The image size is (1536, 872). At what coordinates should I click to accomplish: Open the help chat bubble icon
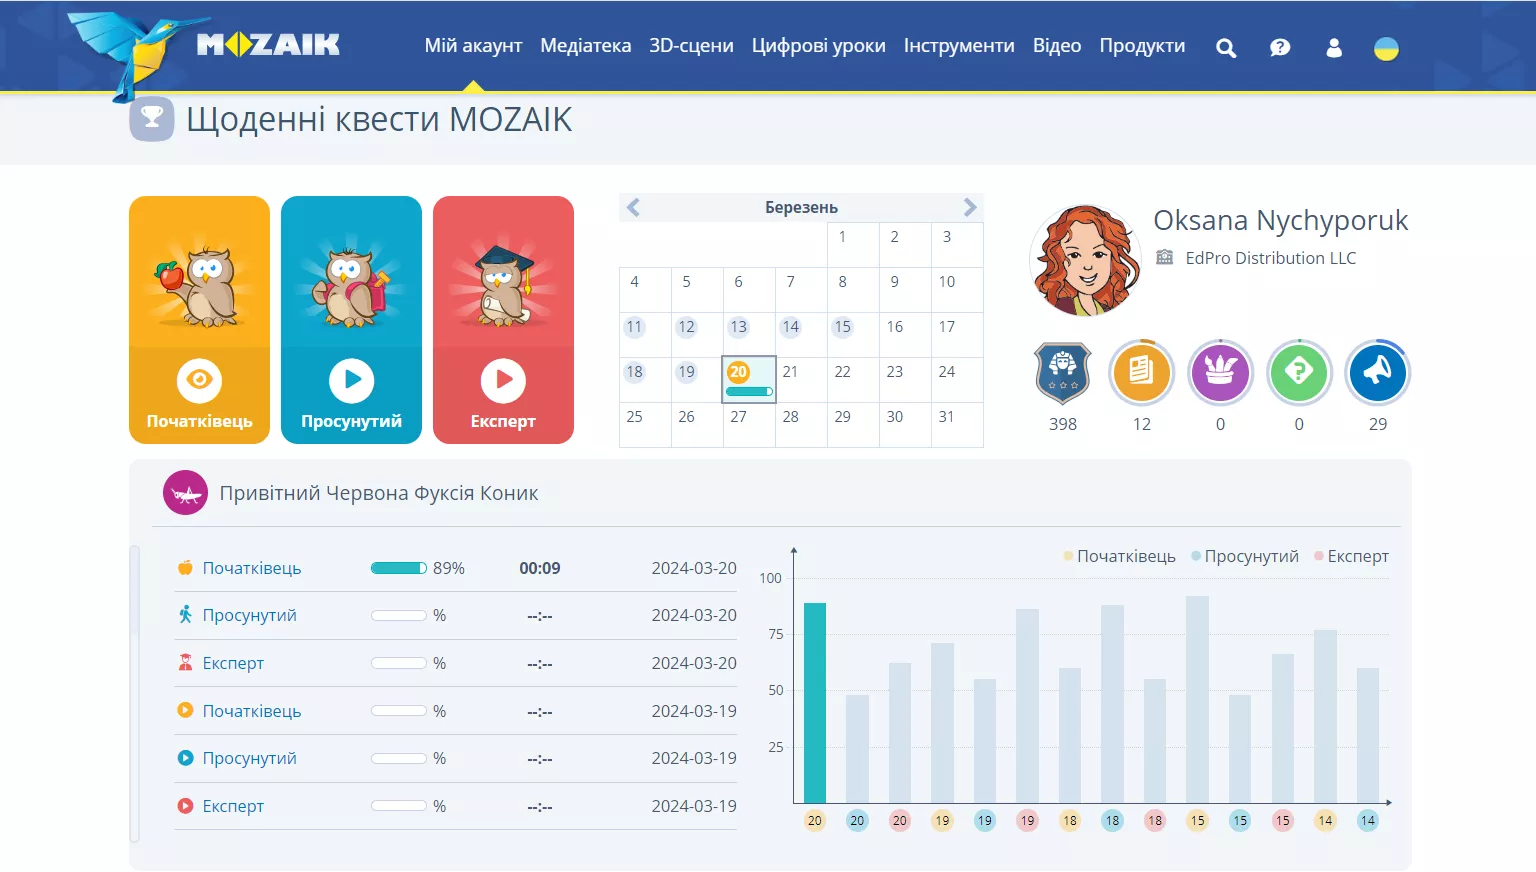click(1280, 48)
